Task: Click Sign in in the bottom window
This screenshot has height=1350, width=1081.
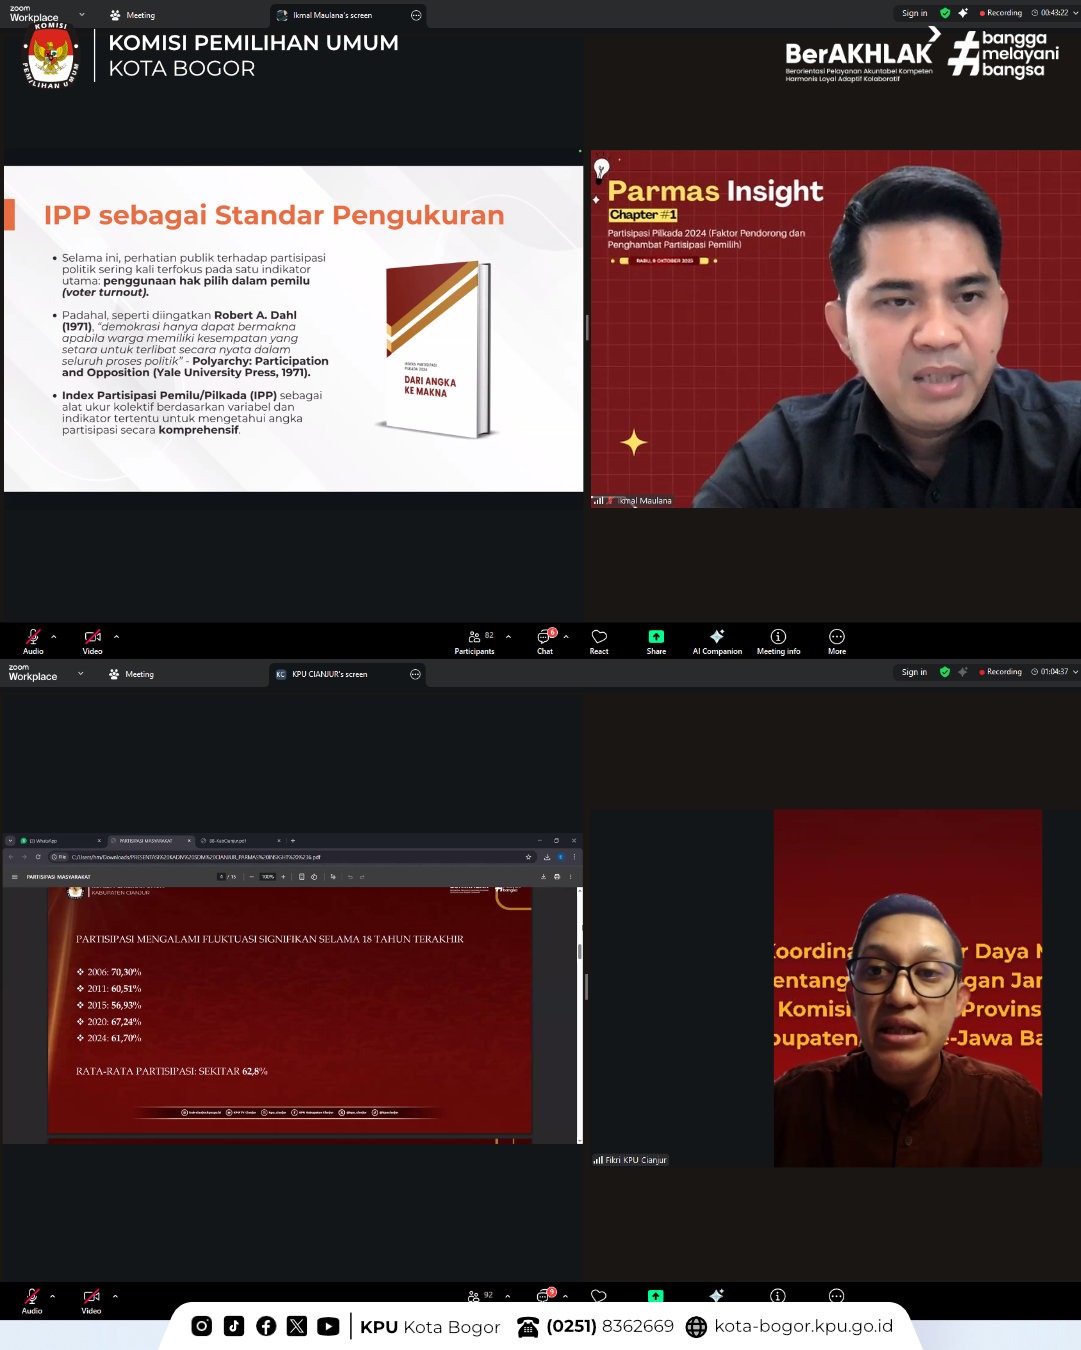Action: click(x=914, y=672)
